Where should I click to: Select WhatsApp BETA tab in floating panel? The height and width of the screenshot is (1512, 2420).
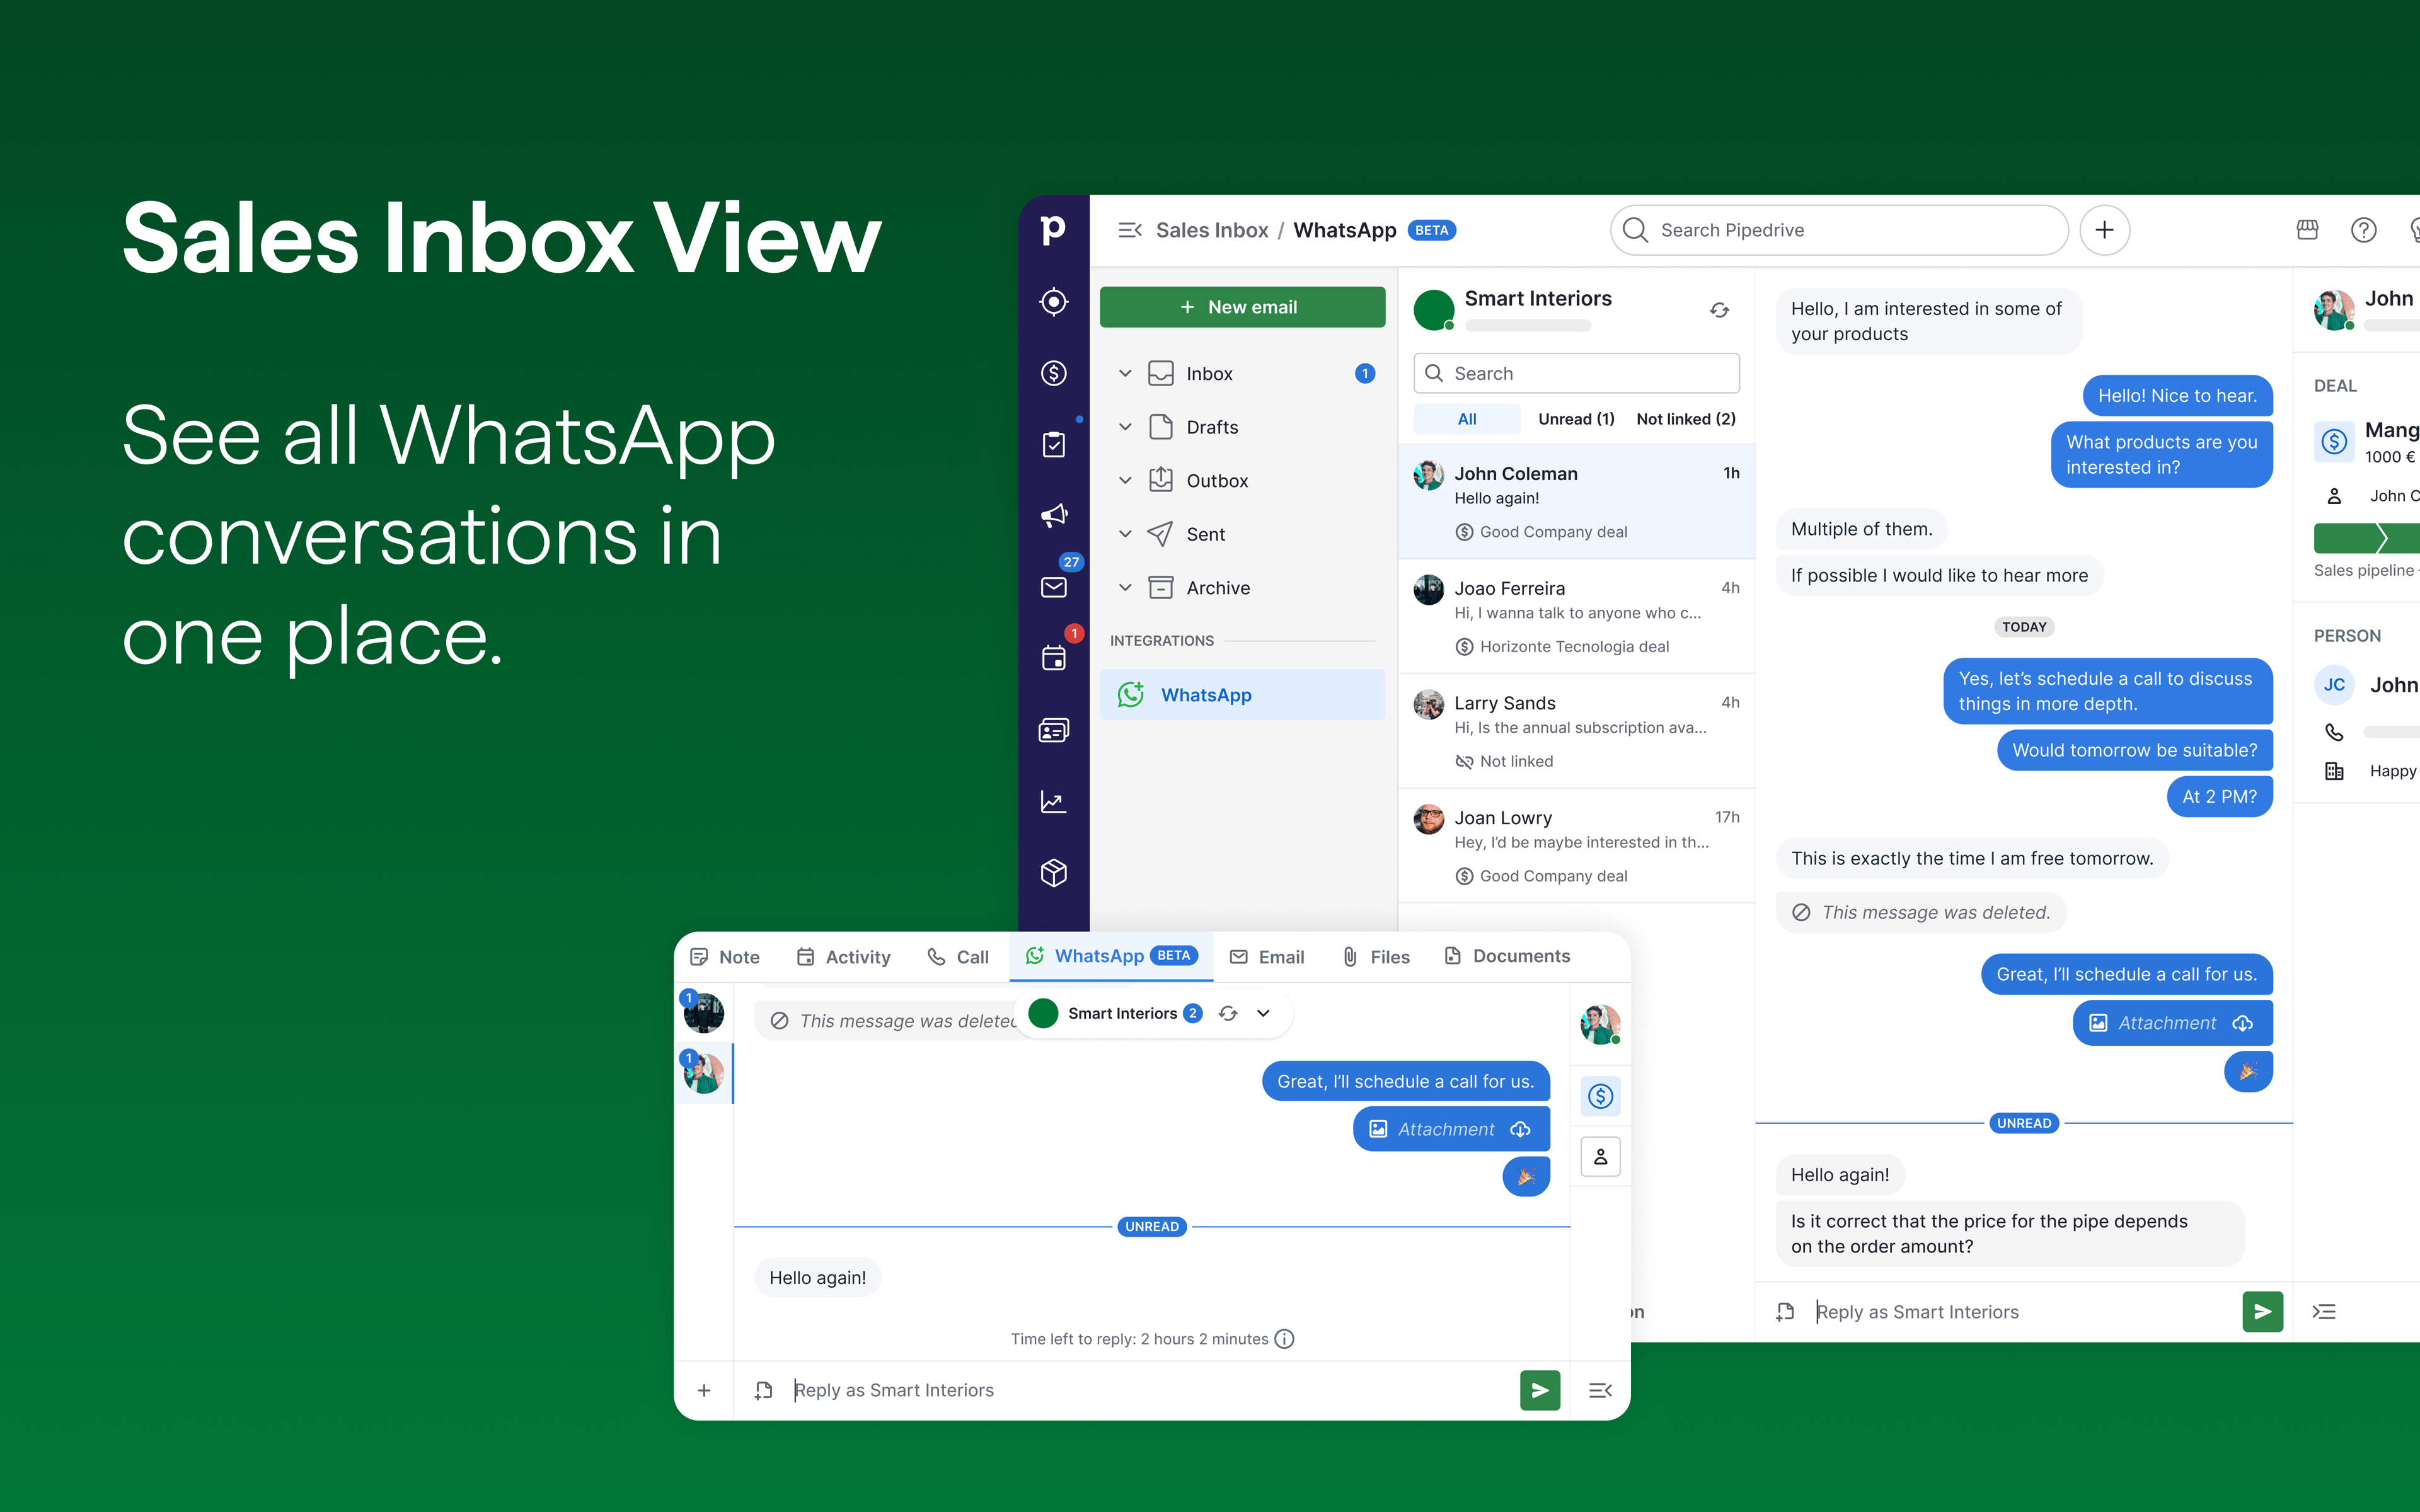[1111, 956]
